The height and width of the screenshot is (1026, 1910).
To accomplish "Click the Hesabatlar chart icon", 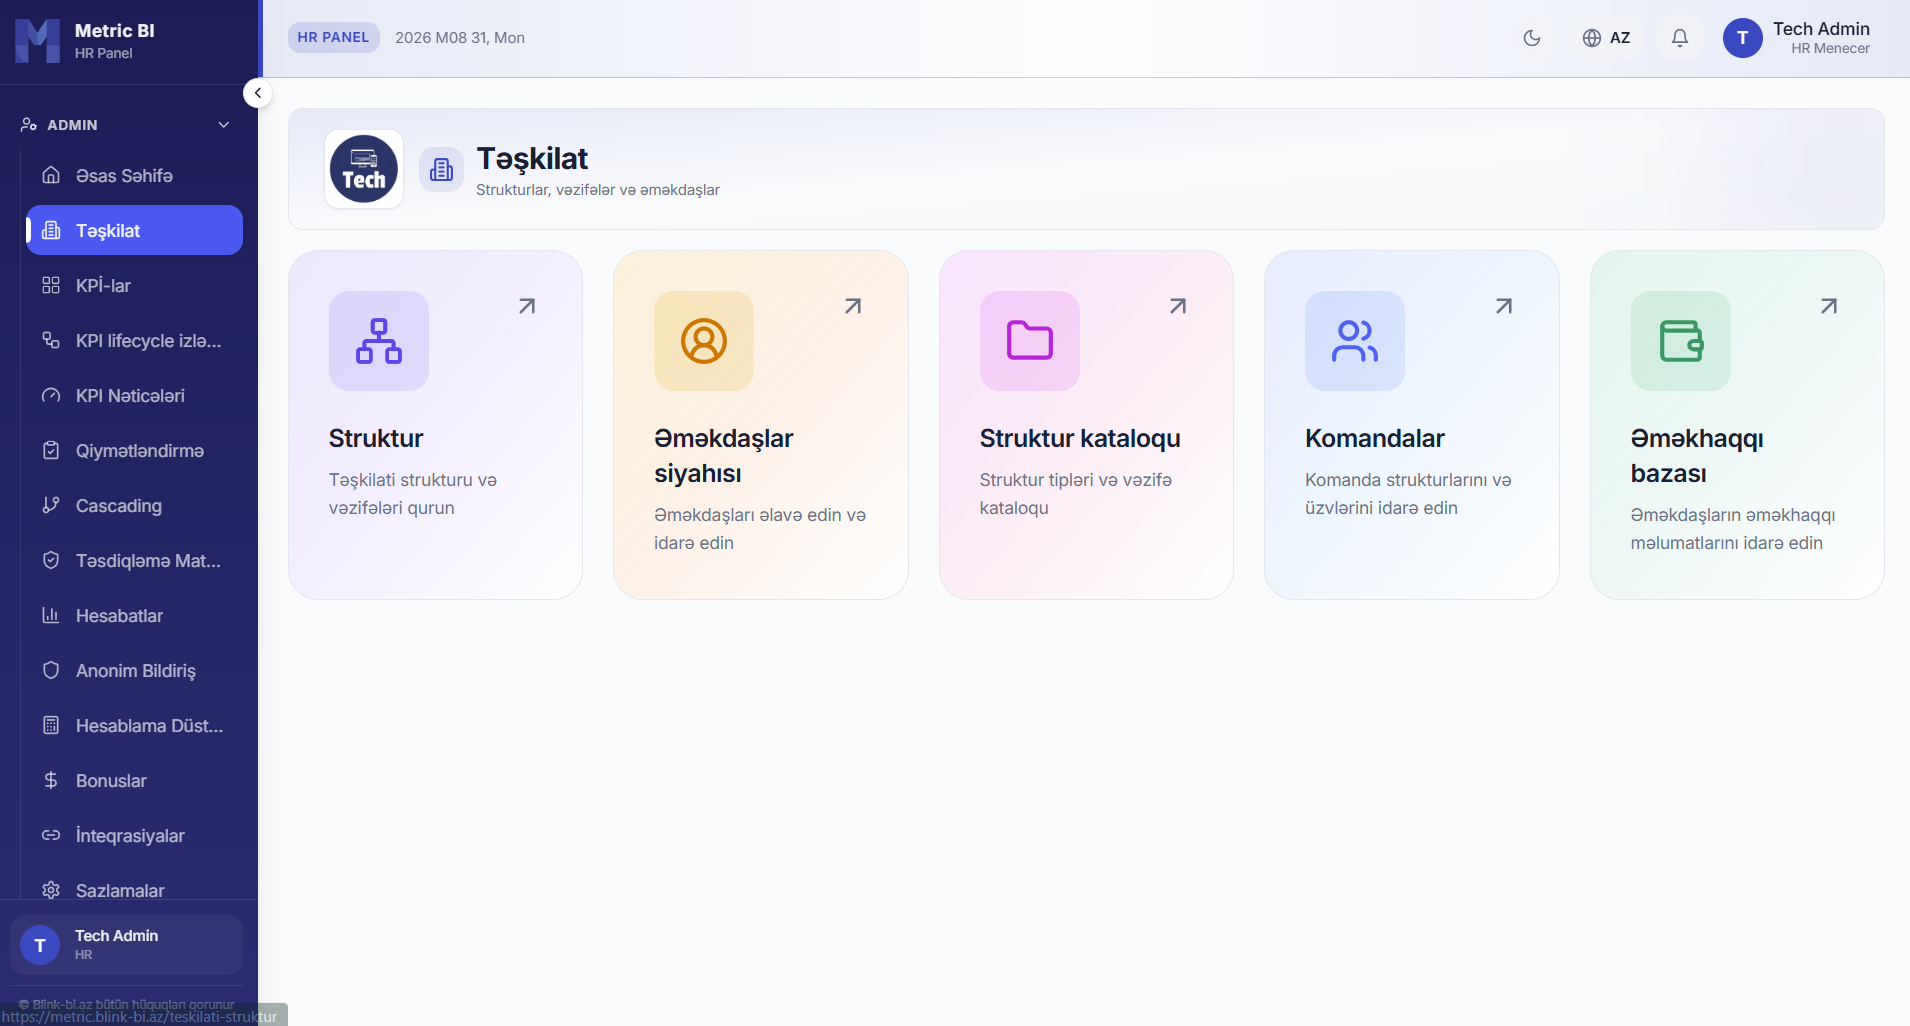I will tap(51, 616).
